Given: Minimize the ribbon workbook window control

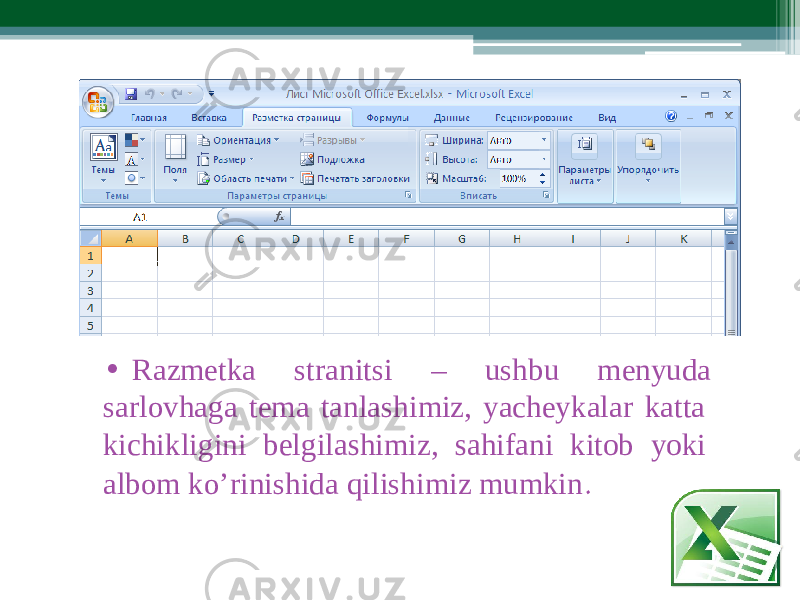Looking at the screenshot, I should (x=690, y=117).
